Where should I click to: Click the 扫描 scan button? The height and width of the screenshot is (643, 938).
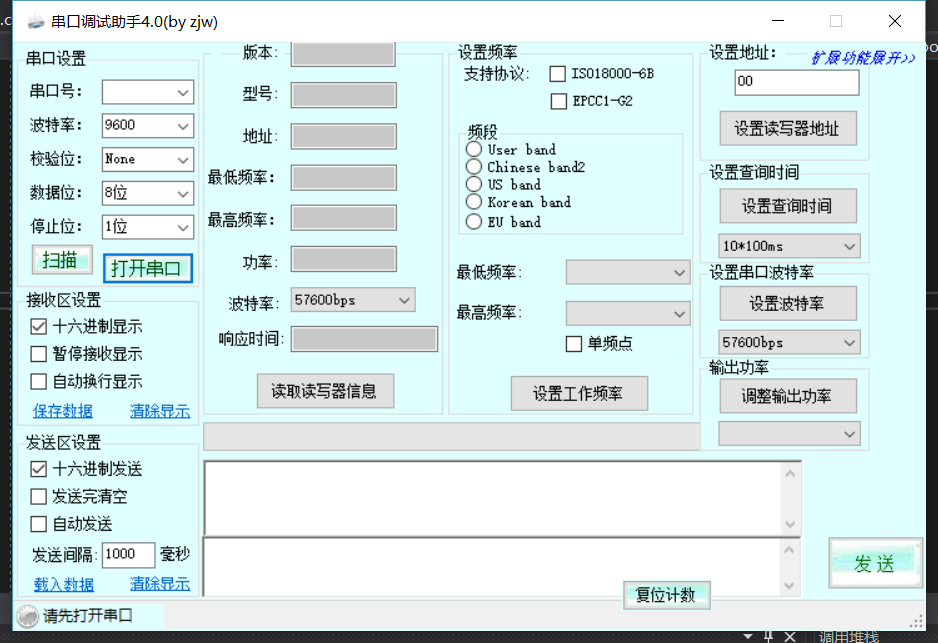click(62, 260)
